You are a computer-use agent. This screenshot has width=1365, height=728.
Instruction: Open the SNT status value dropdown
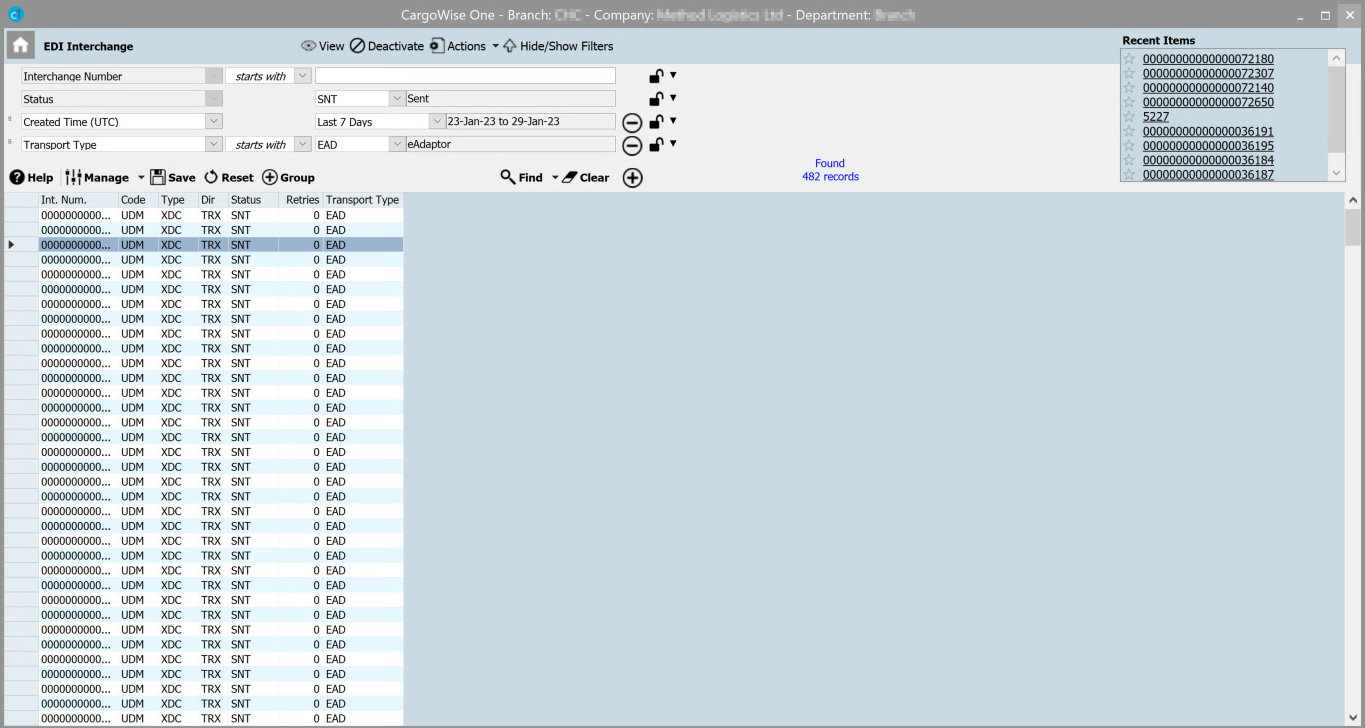397,99
